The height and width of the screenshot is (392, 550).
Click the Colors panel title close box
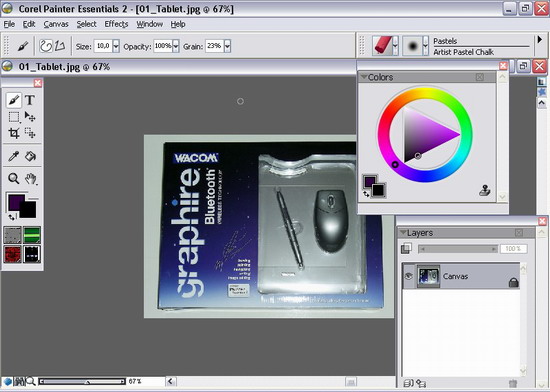pos(480,77)
